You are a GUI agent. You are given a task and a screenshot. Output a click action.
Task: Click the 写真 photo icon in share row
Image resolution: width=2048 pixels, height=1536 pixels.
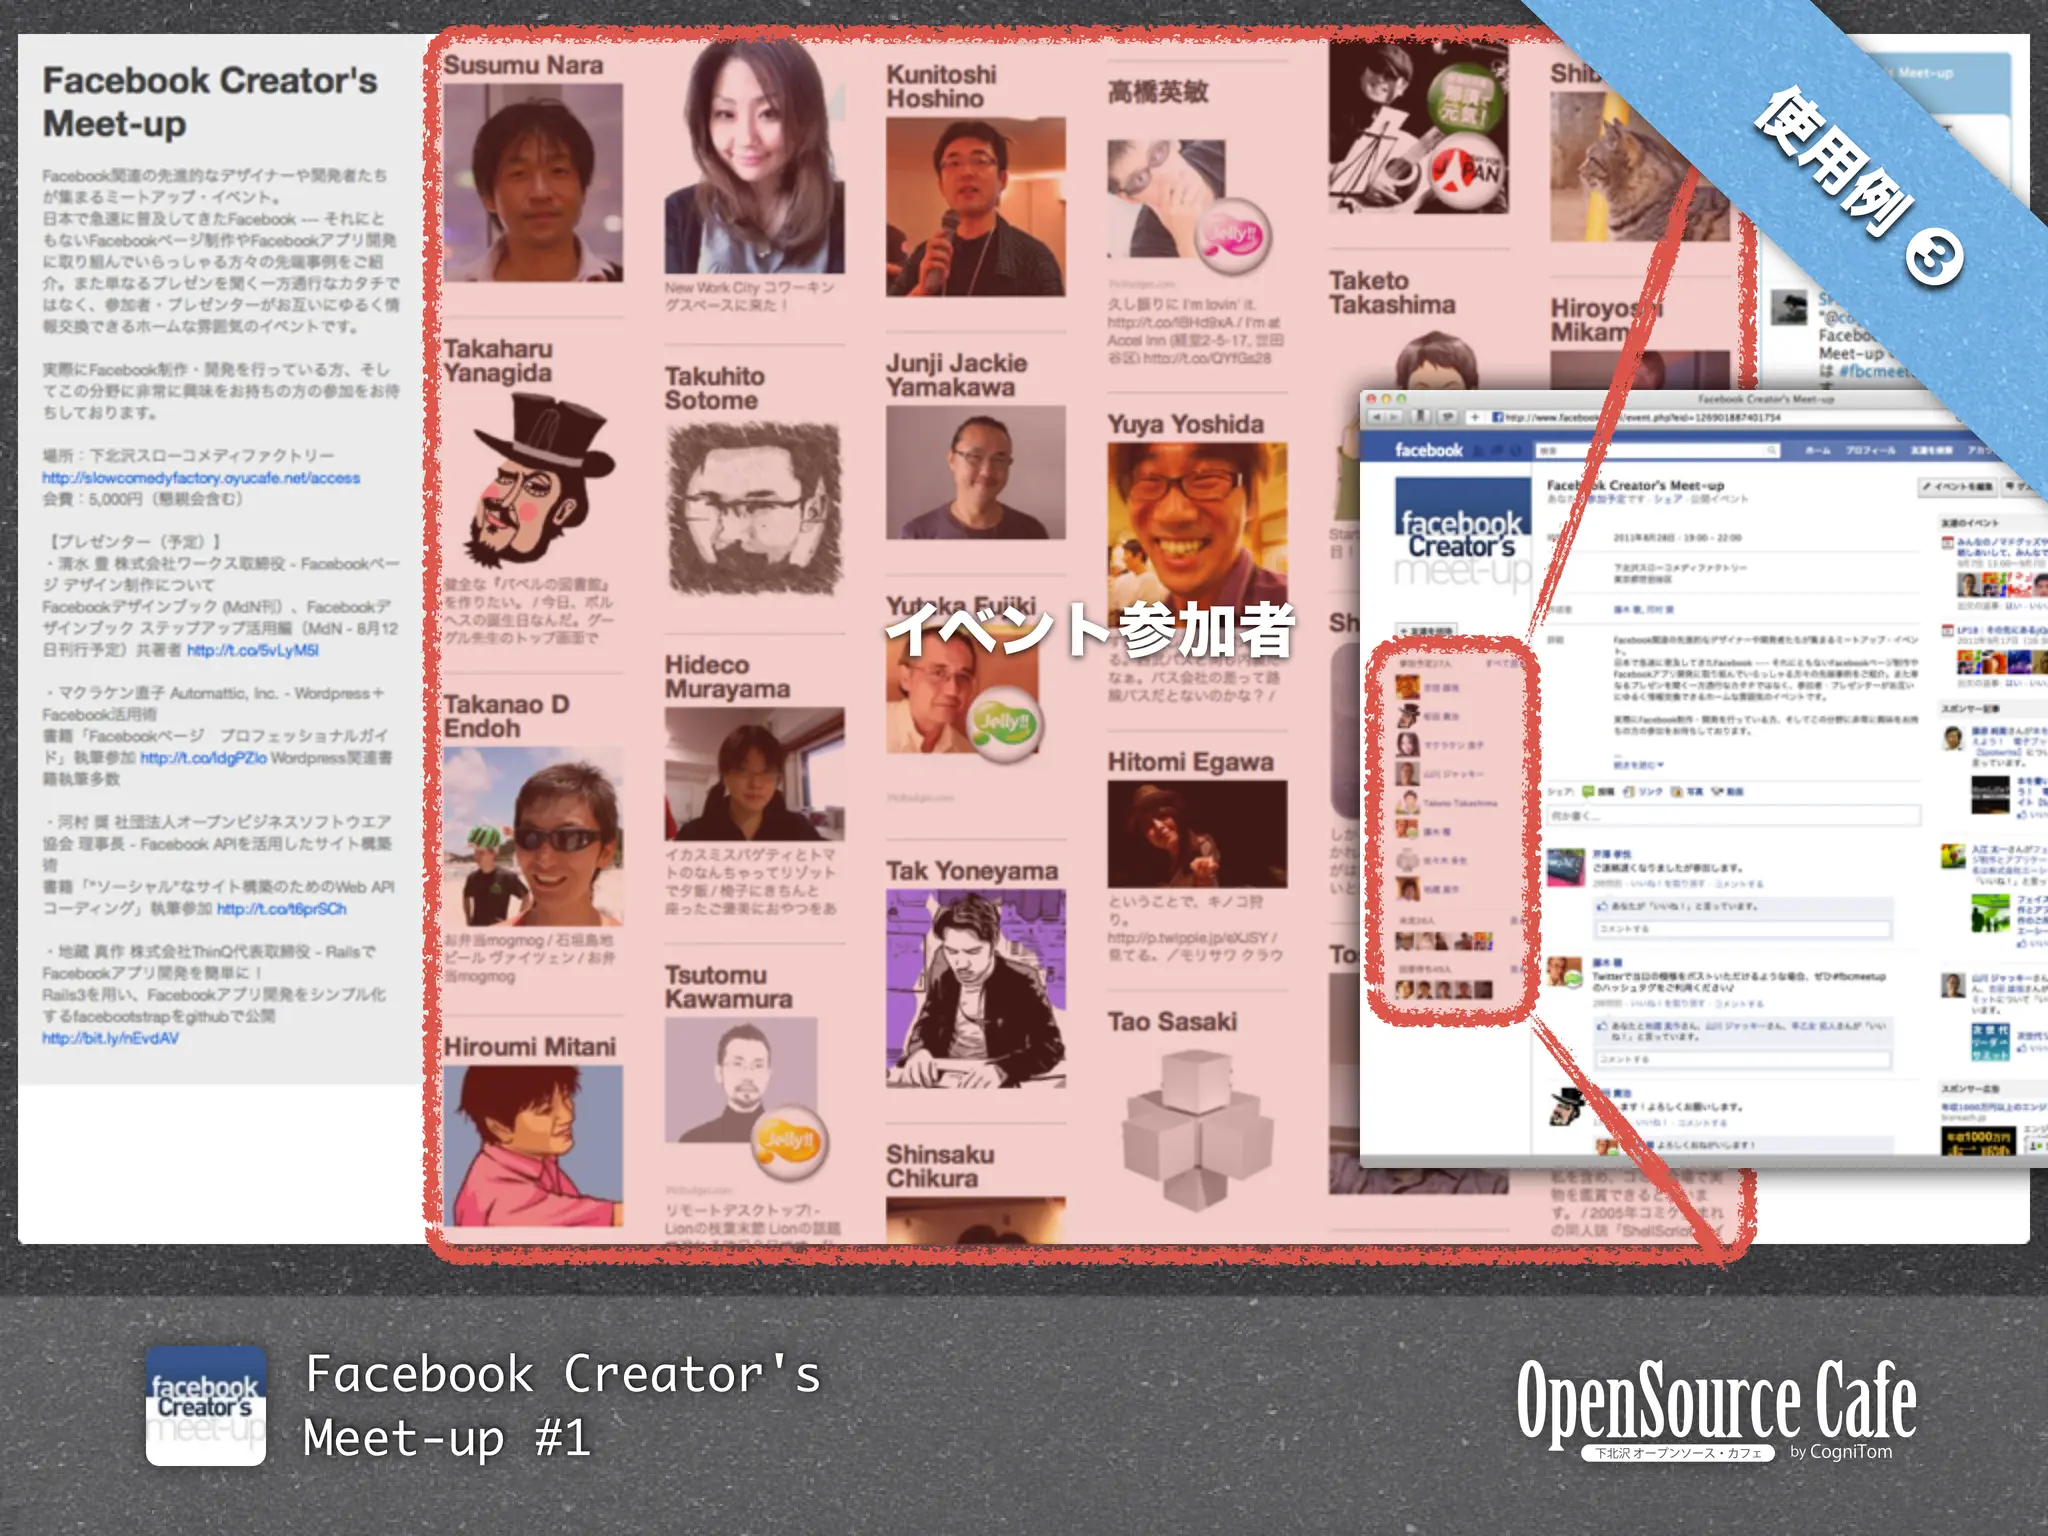tap(1677, 791)
